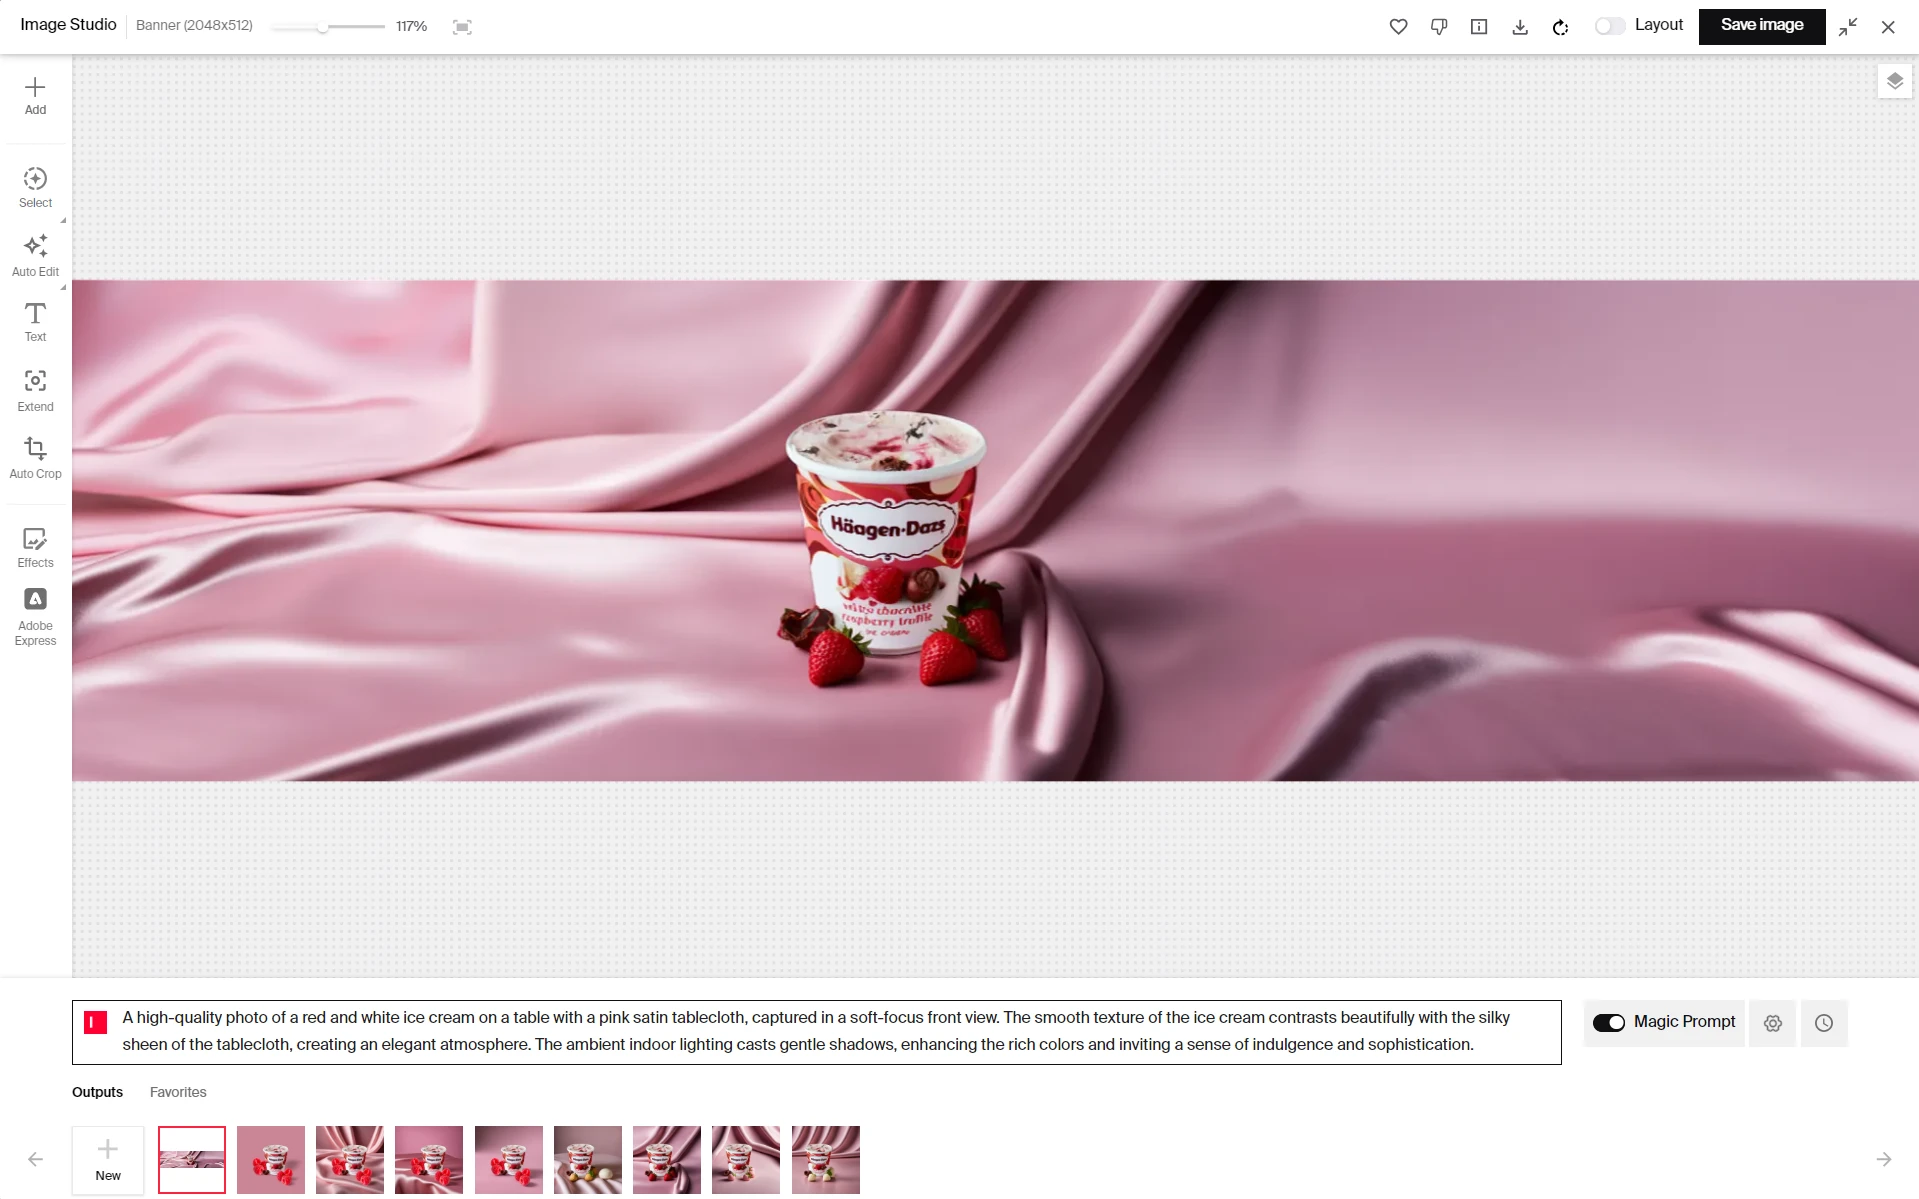Select the Text tool
This screenshot has height=1199, width=1919.
35,322
